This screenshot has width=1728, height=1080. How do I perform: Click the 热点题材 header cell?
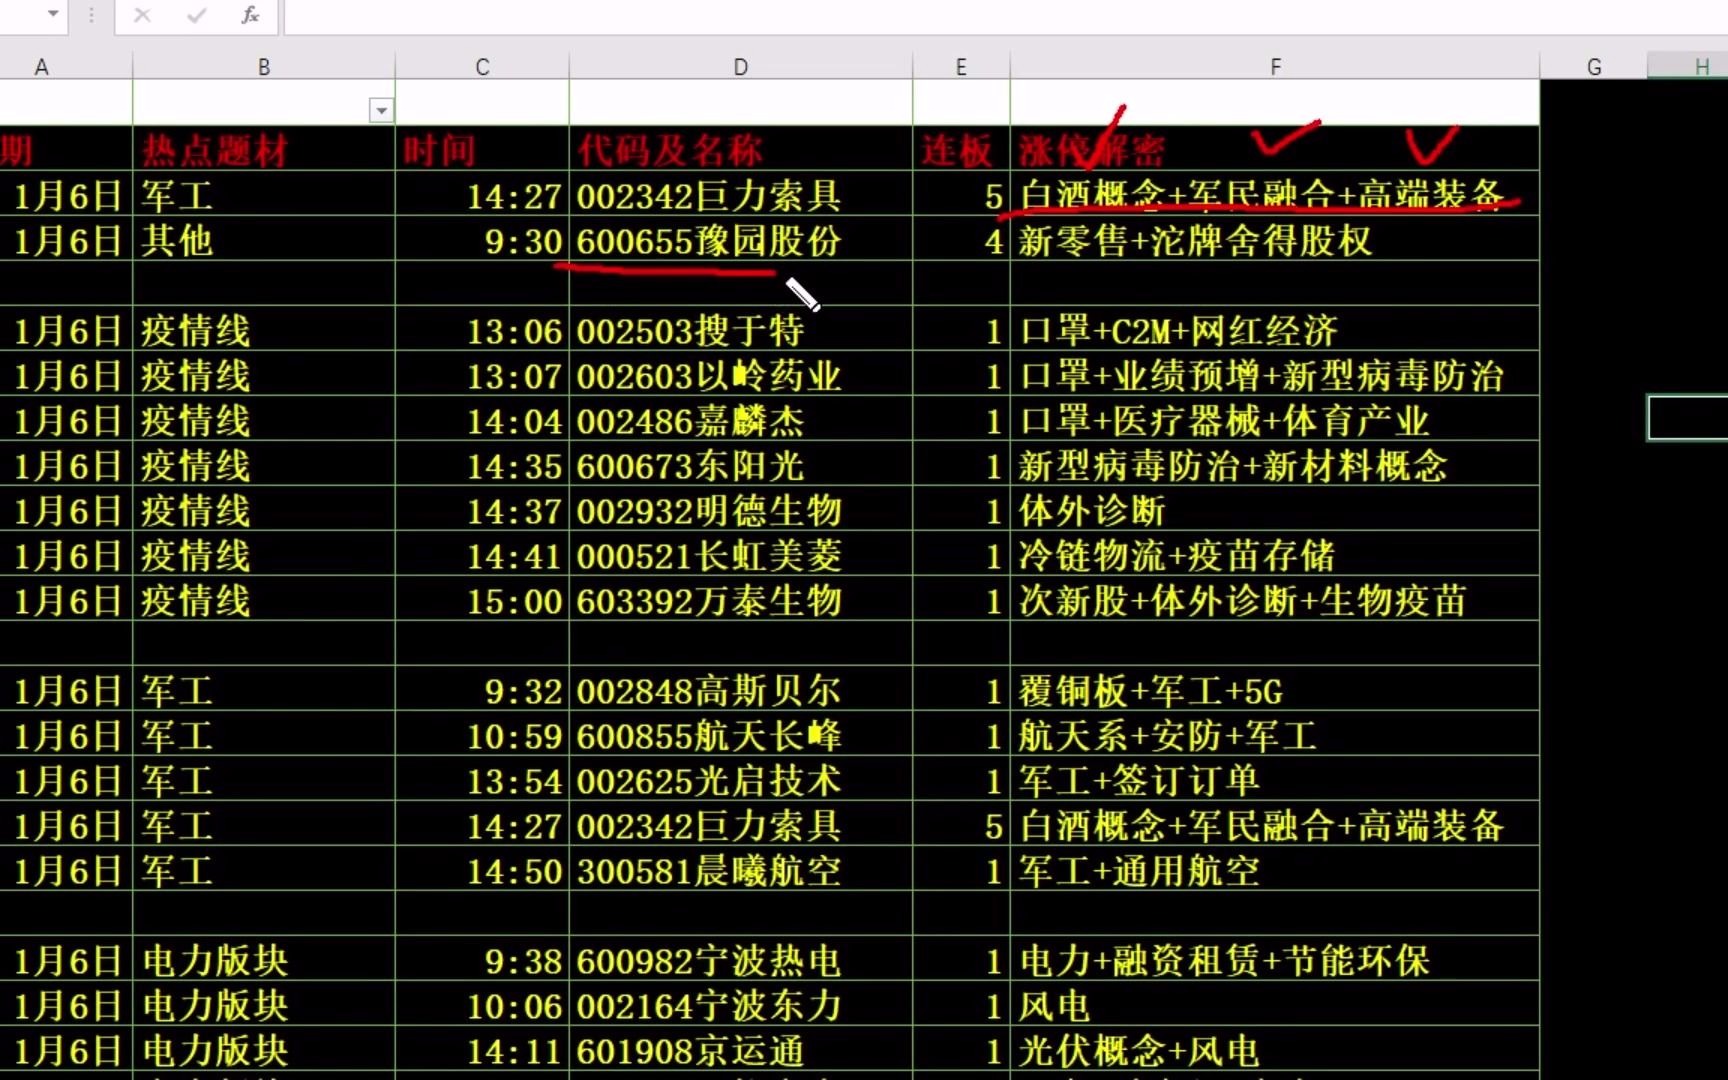coord(264,149)
